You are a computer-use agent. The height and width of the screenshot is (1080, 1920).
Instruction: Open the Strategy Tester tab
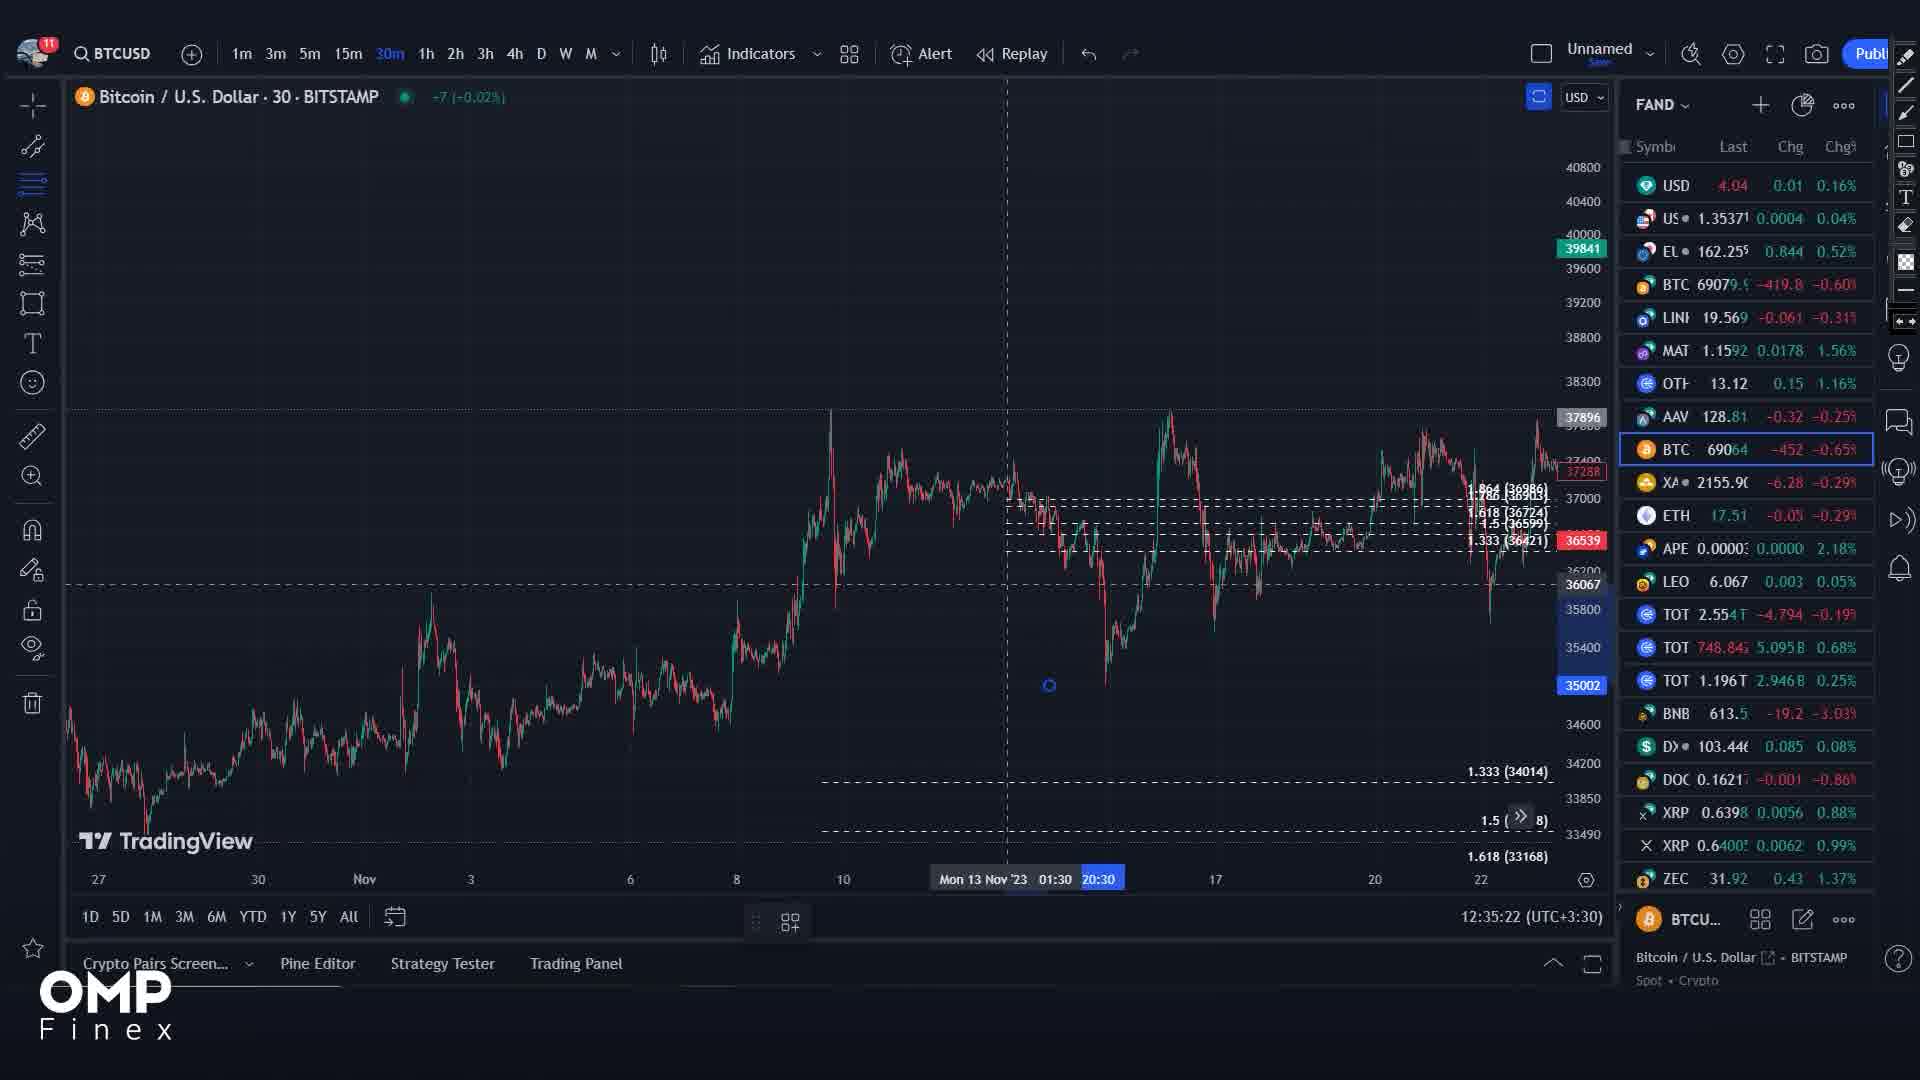[x=442, y=963]
